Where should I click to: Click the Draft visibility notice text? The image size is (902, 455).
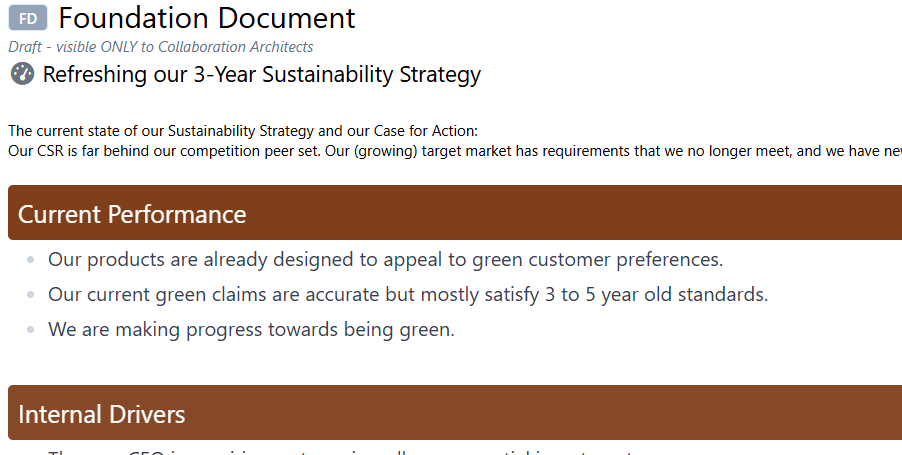tap(161, 47)
